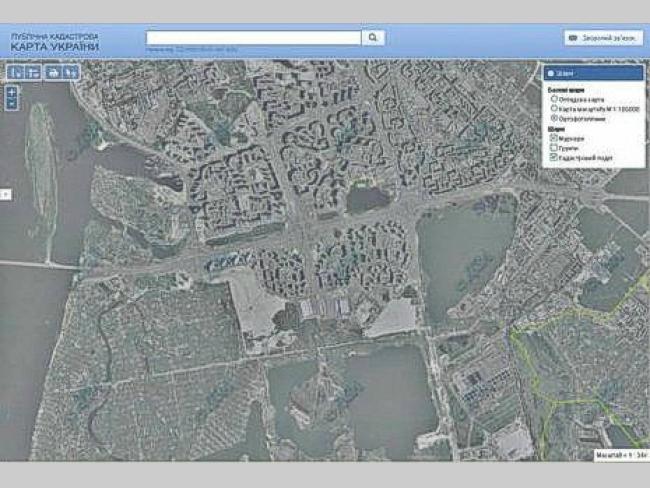This screenshot has height=488, width=650.
Task: Toggle the first checked layer checkbox
Action: (554, 138)
